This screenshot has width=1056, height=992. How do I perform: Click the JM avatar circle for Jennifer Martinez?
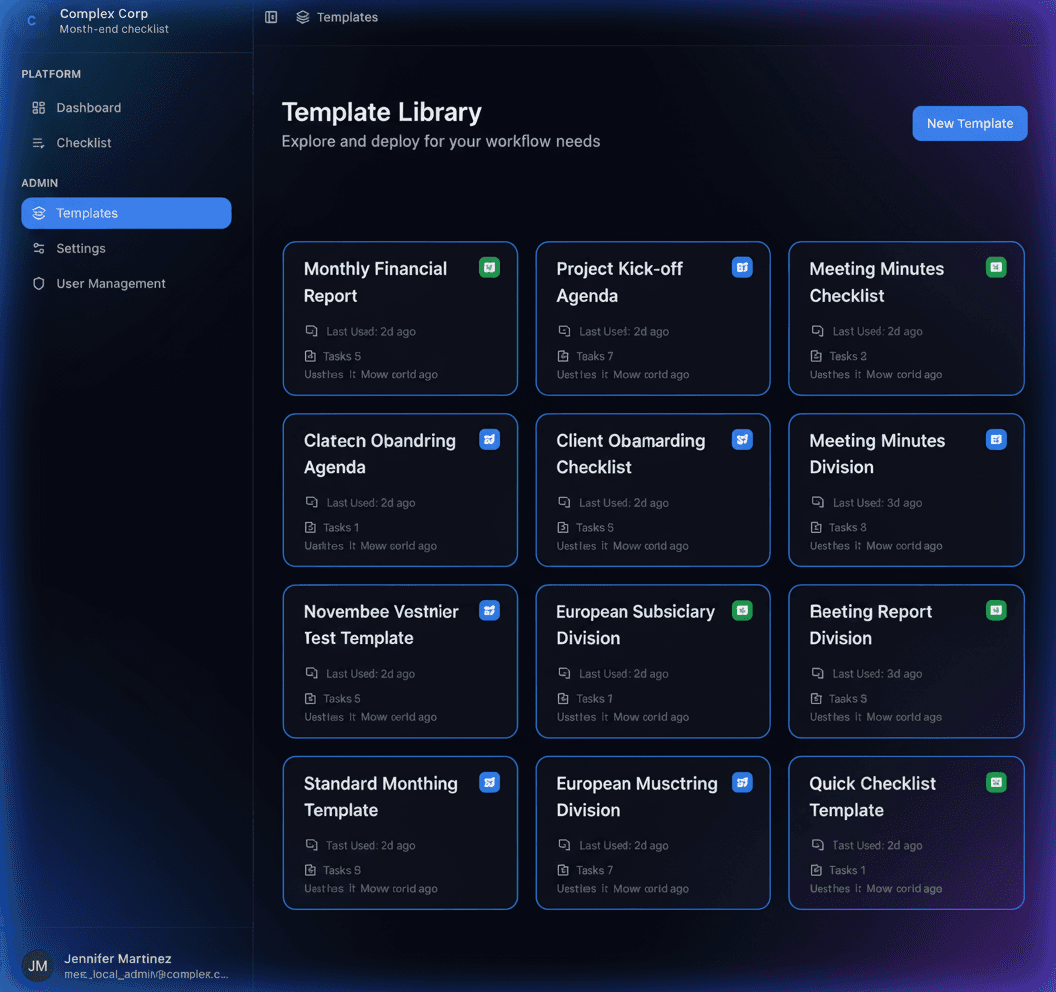(37, 966)
